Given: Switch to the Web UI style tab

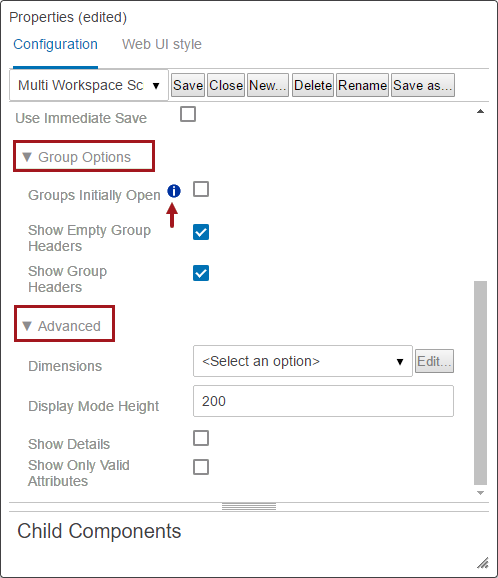Looking at the screenshot, I should (x=162, y=44).
